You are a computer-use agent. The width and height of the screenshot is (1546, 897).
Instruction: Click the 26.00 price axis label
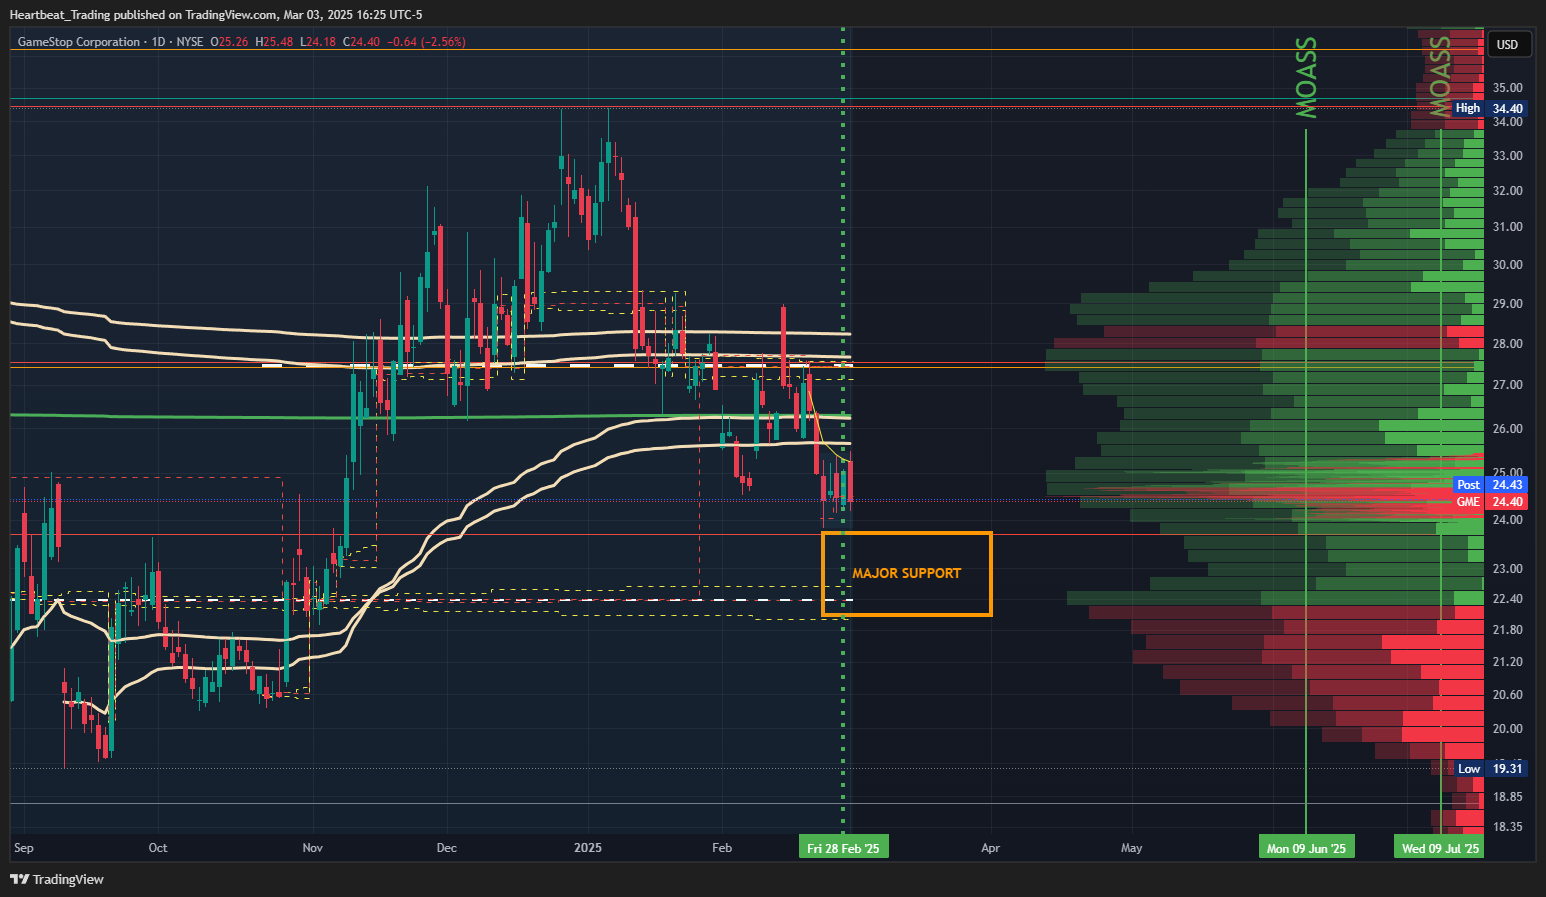[1507, 429]
